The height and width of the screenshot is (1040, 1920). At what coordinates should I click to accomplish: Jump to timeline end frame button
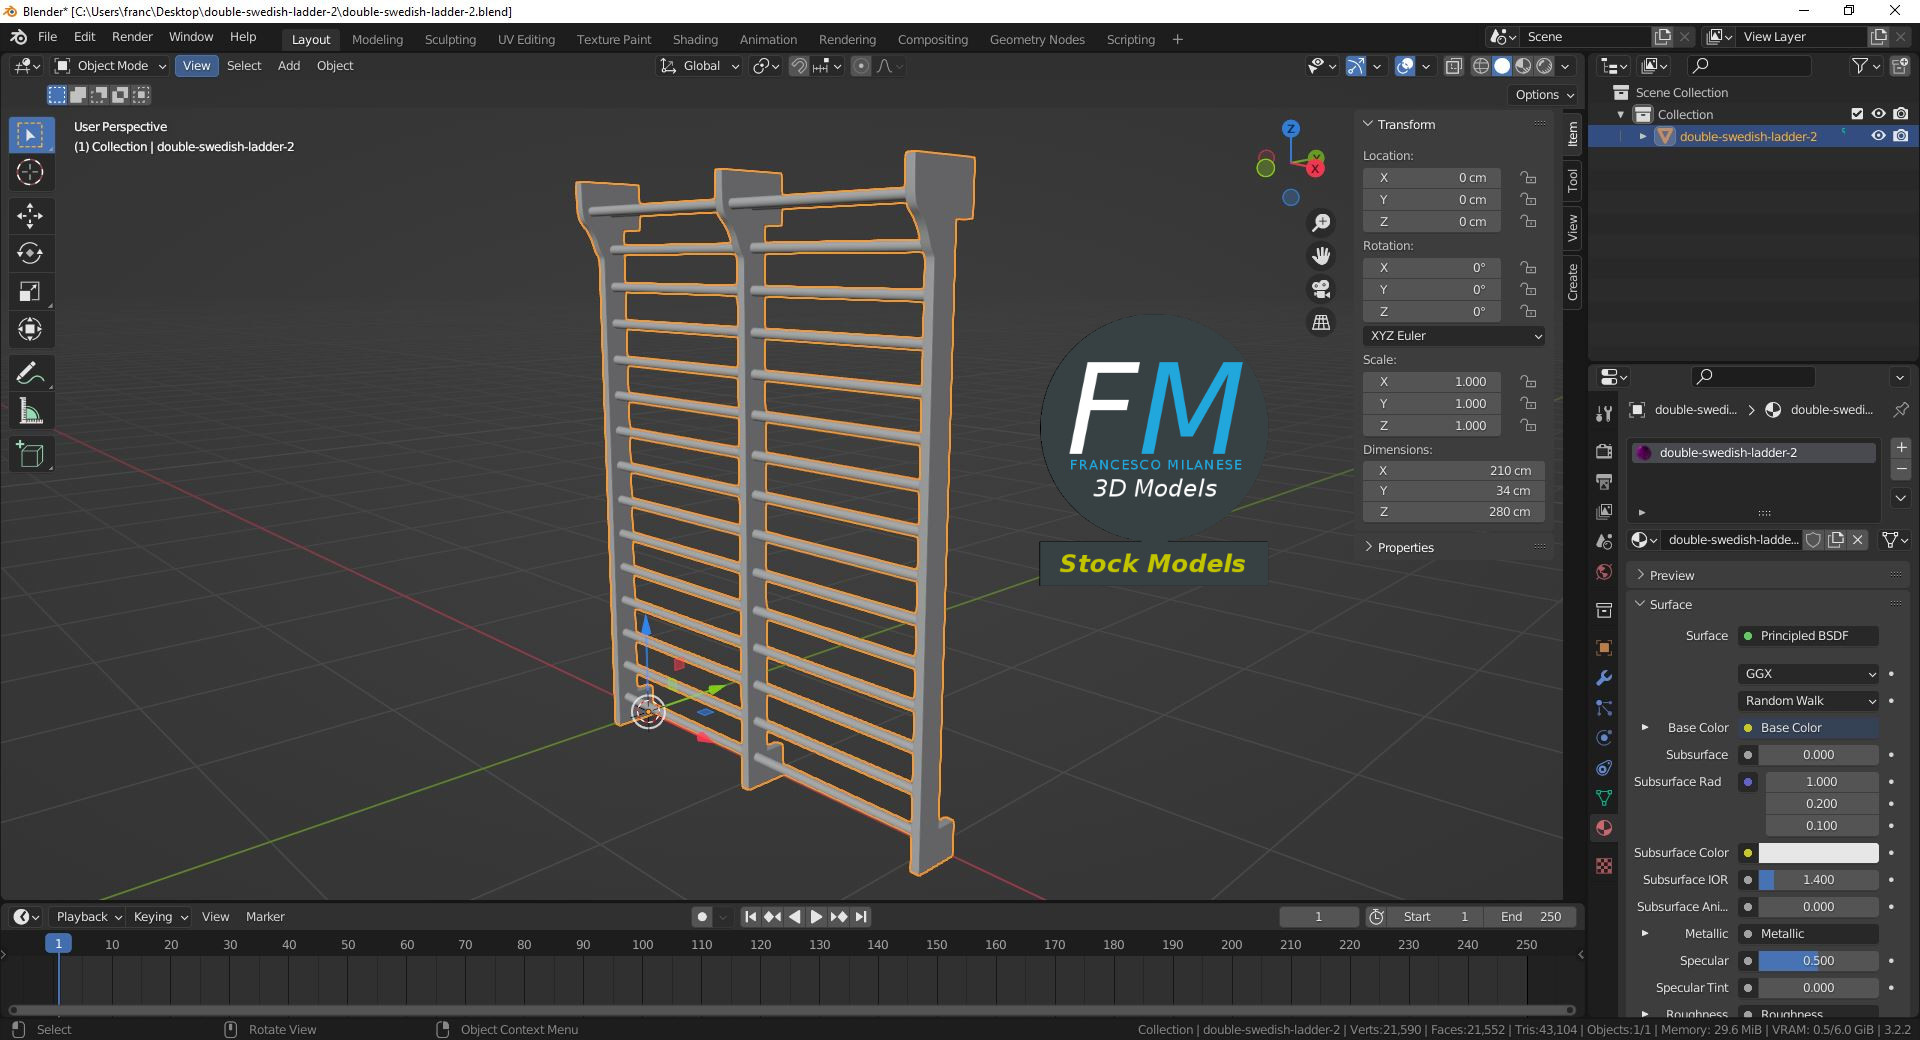(x=861, y=917)
